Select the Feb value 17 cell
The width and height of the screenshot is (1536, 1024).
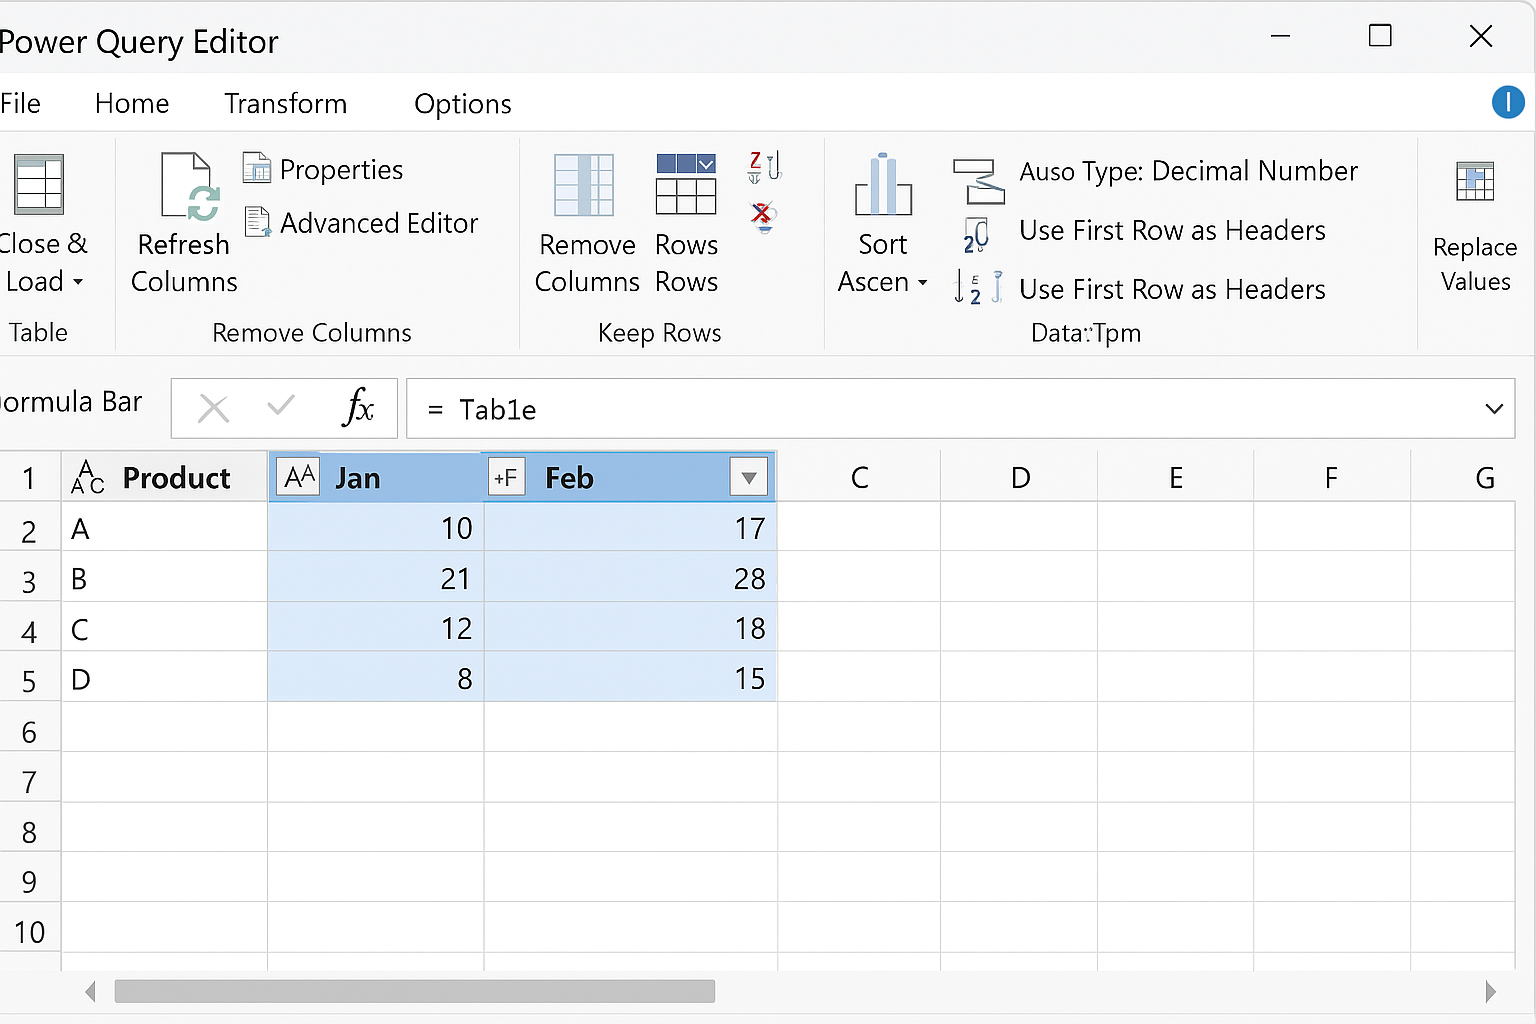[630, 527]
